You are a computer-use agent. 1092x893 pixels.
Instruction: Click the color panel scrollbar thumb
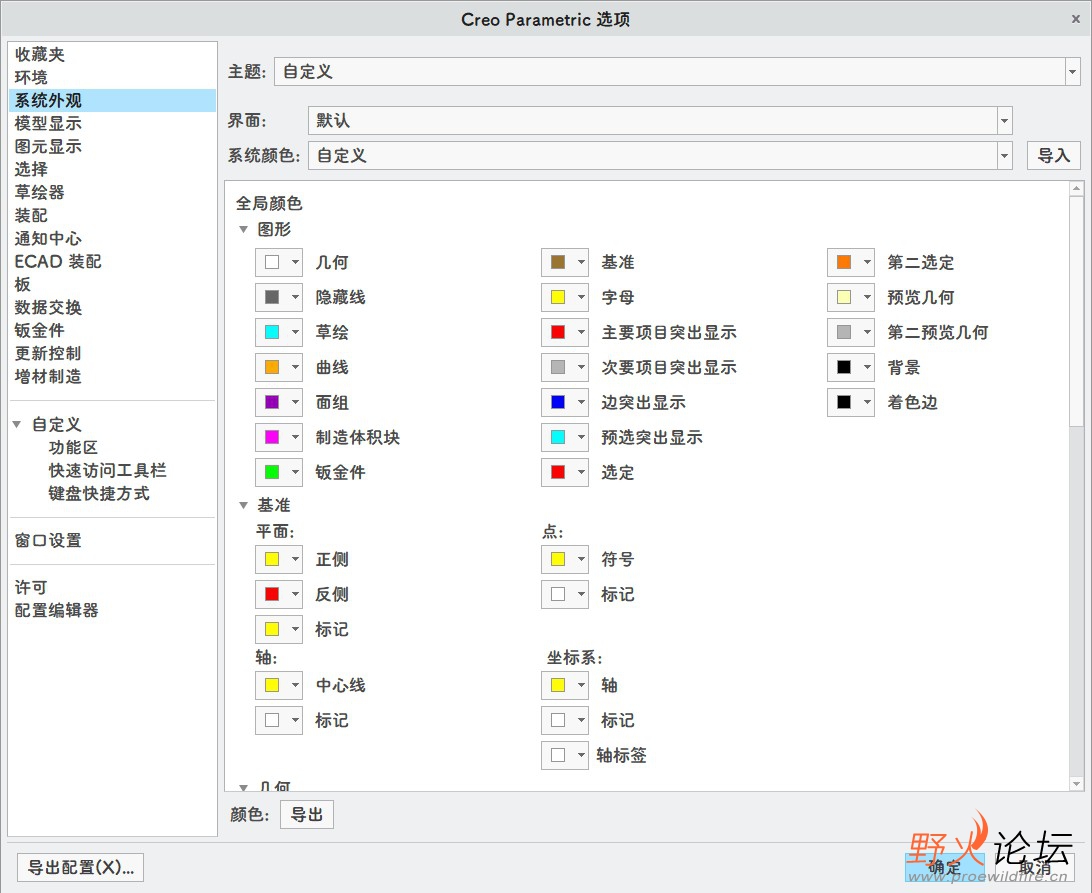click(x=1077, y=311)
